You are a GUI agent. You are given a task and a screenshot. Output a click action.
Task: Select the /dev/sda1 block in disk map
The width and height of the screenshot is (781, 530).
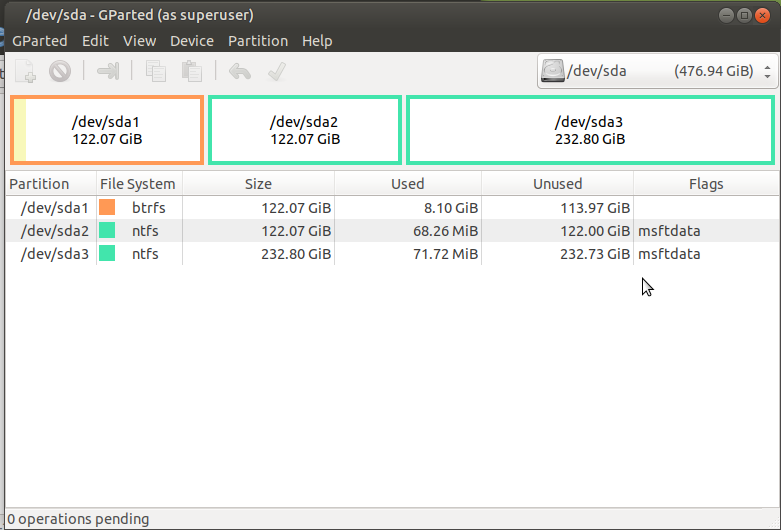[x=107, y=130]
